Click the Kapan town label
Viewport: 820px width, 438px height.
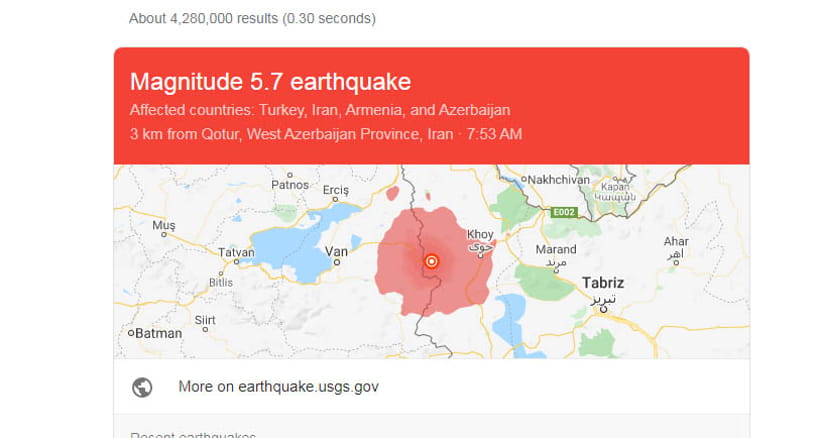614,187
